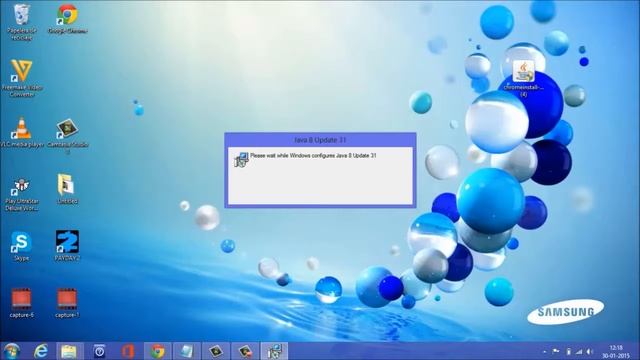
Task: Launch Microsoft Office from the taskbar
Action: tap(128, 351)
